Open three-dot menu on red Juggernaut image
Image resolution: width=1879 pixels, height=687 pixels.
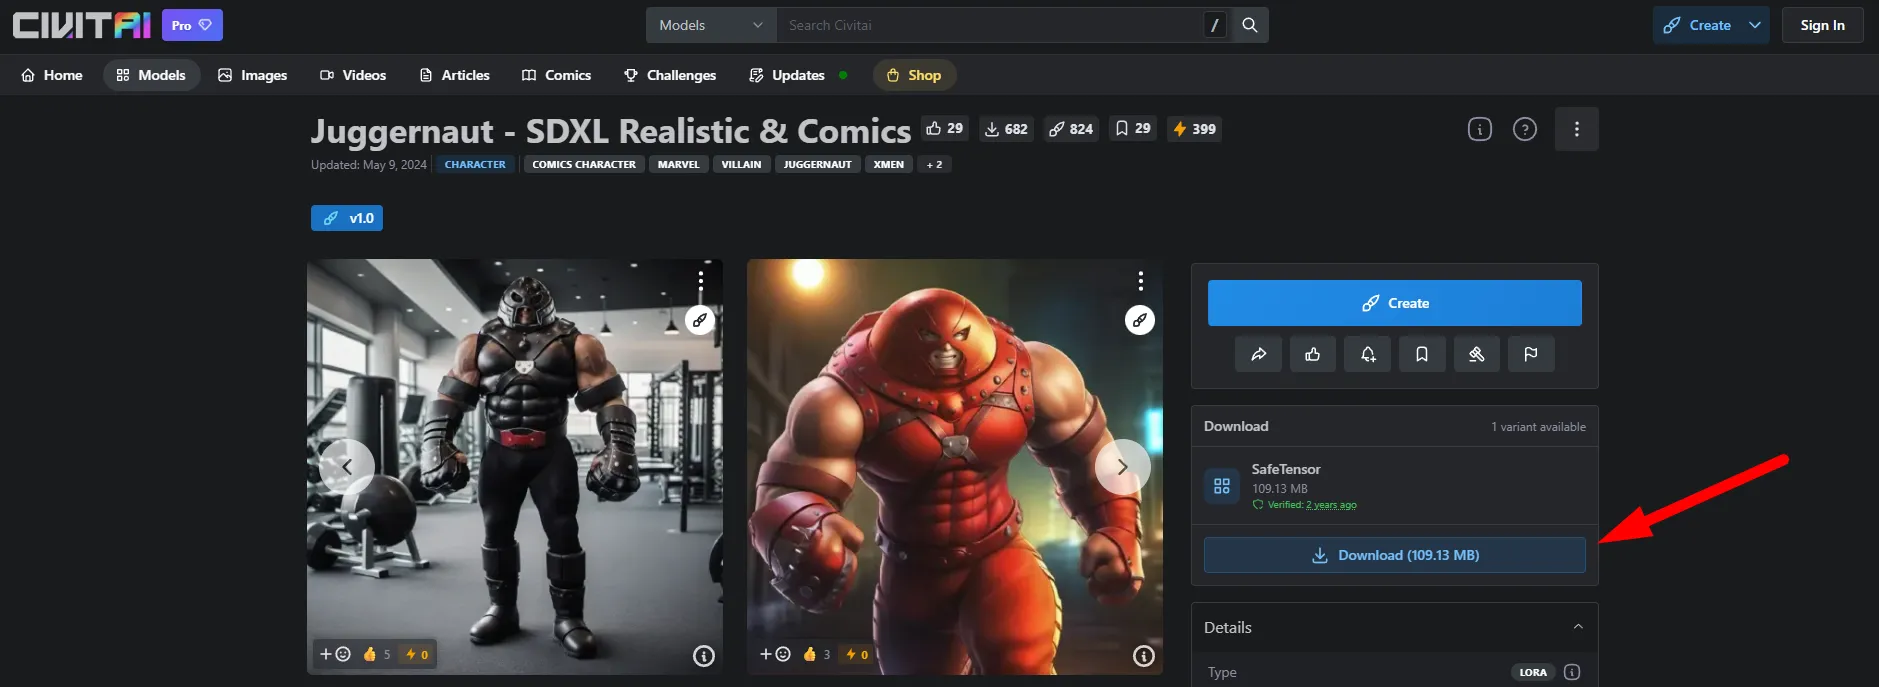(x=1141, y=280)
